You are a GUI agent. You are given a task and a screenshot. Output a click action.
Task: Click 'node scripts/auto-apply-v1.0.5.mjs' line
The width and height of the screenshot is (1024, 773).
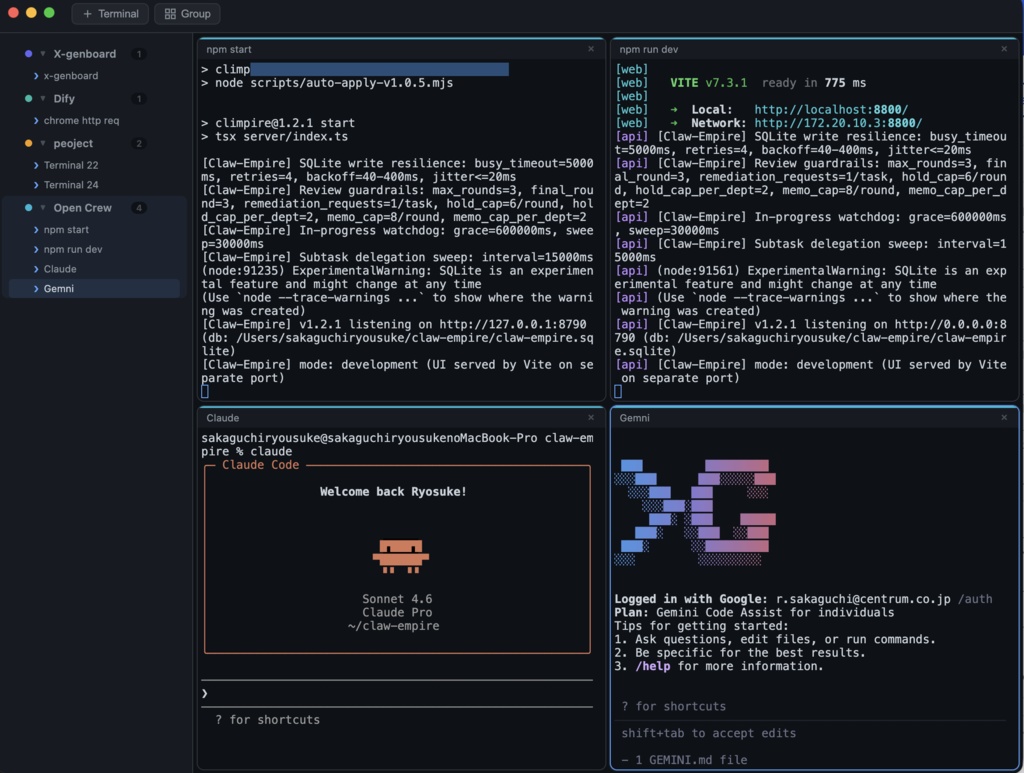[x=334, y=83]
